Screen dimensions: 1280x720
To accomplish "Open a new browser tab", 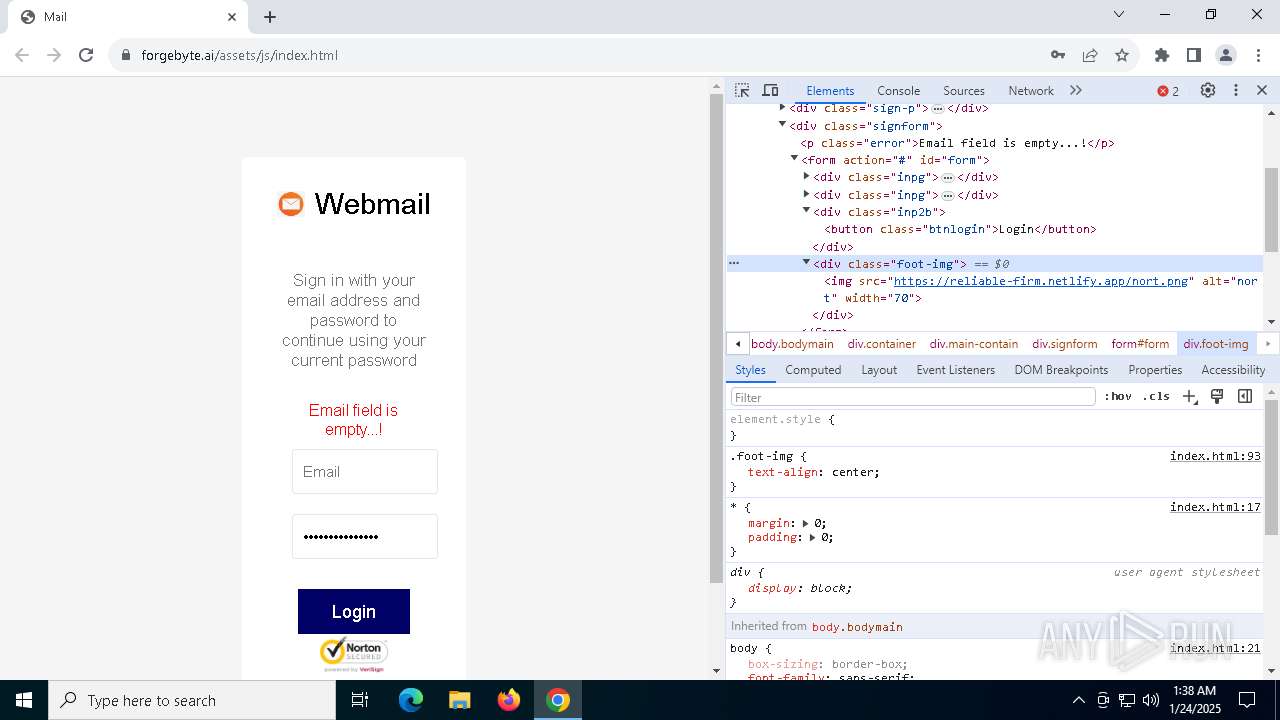I will [270, 17].
